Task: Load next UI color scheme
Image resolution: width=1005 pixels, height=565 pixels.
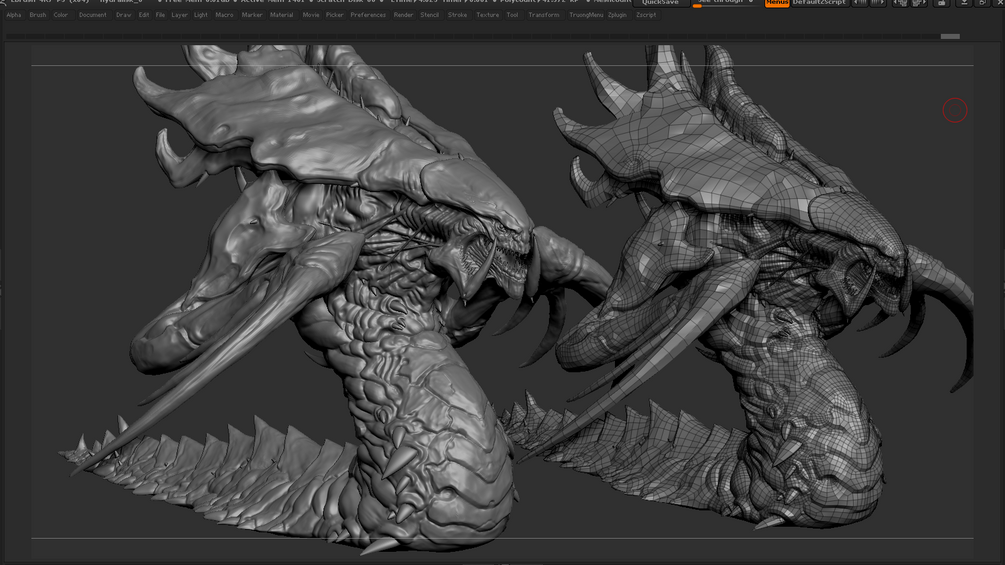Action: (x=919, y=3)
